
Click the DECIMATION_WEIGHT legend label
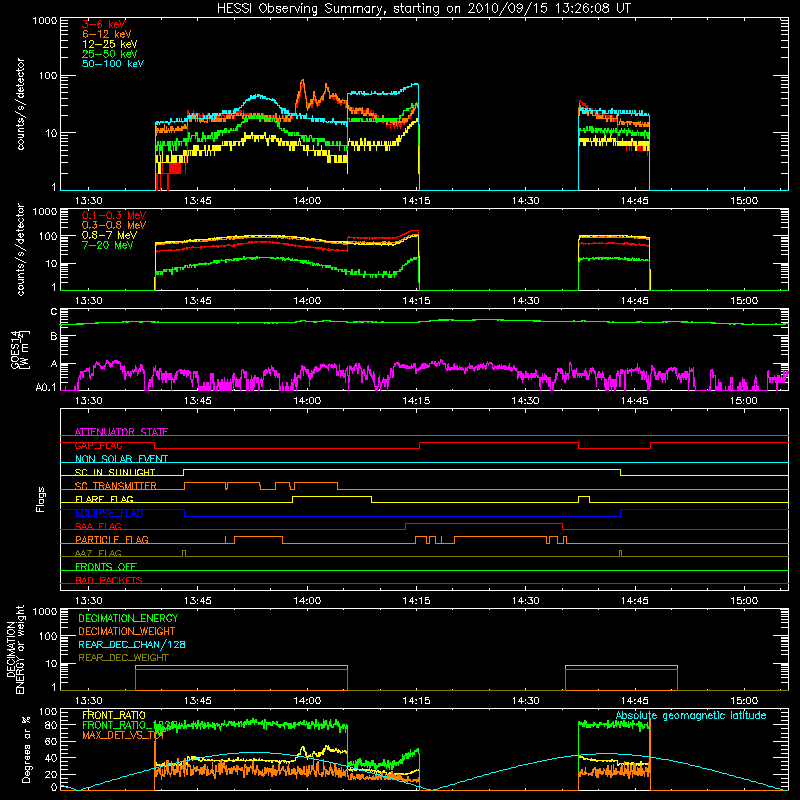[x=127, y=631]
